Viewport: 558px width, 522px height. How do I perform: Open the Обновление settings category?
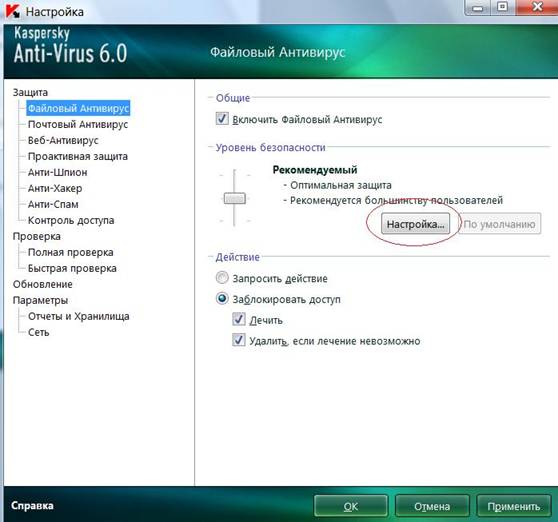pyautogui.click(x=43, y=285)
